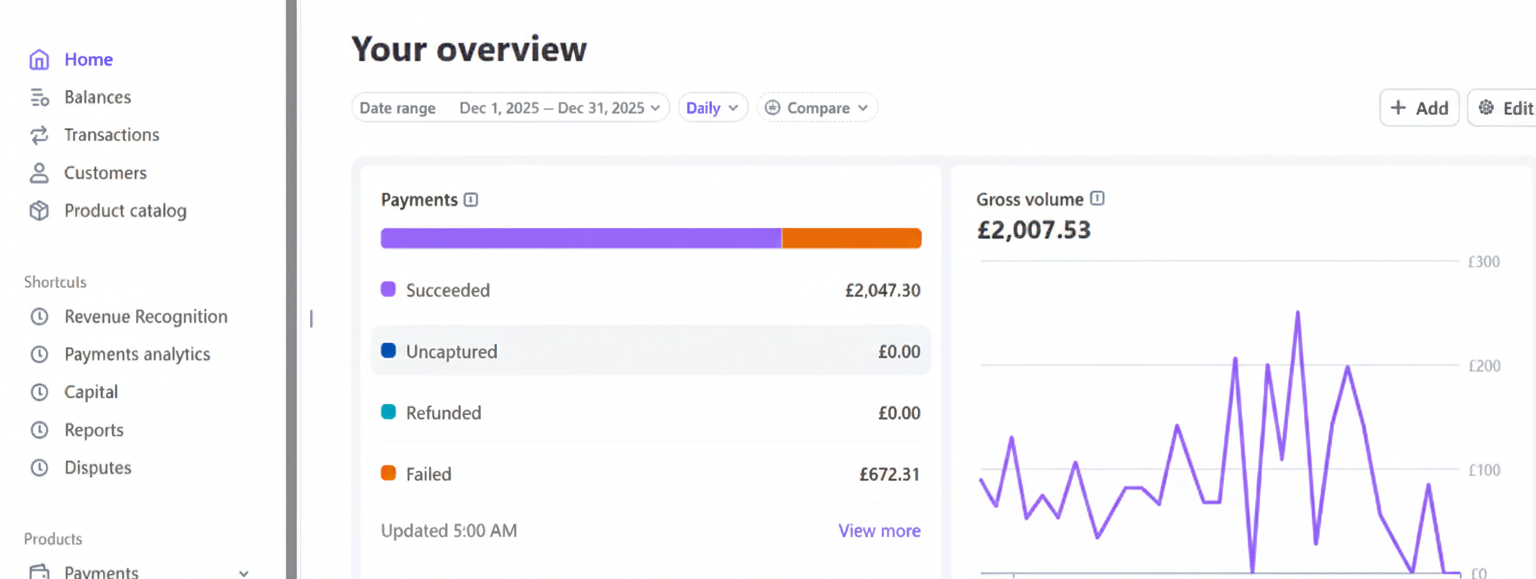This screenshot has width=1536, height=579.
Task: Click the Compare circle icon
Action: point(772,108)
